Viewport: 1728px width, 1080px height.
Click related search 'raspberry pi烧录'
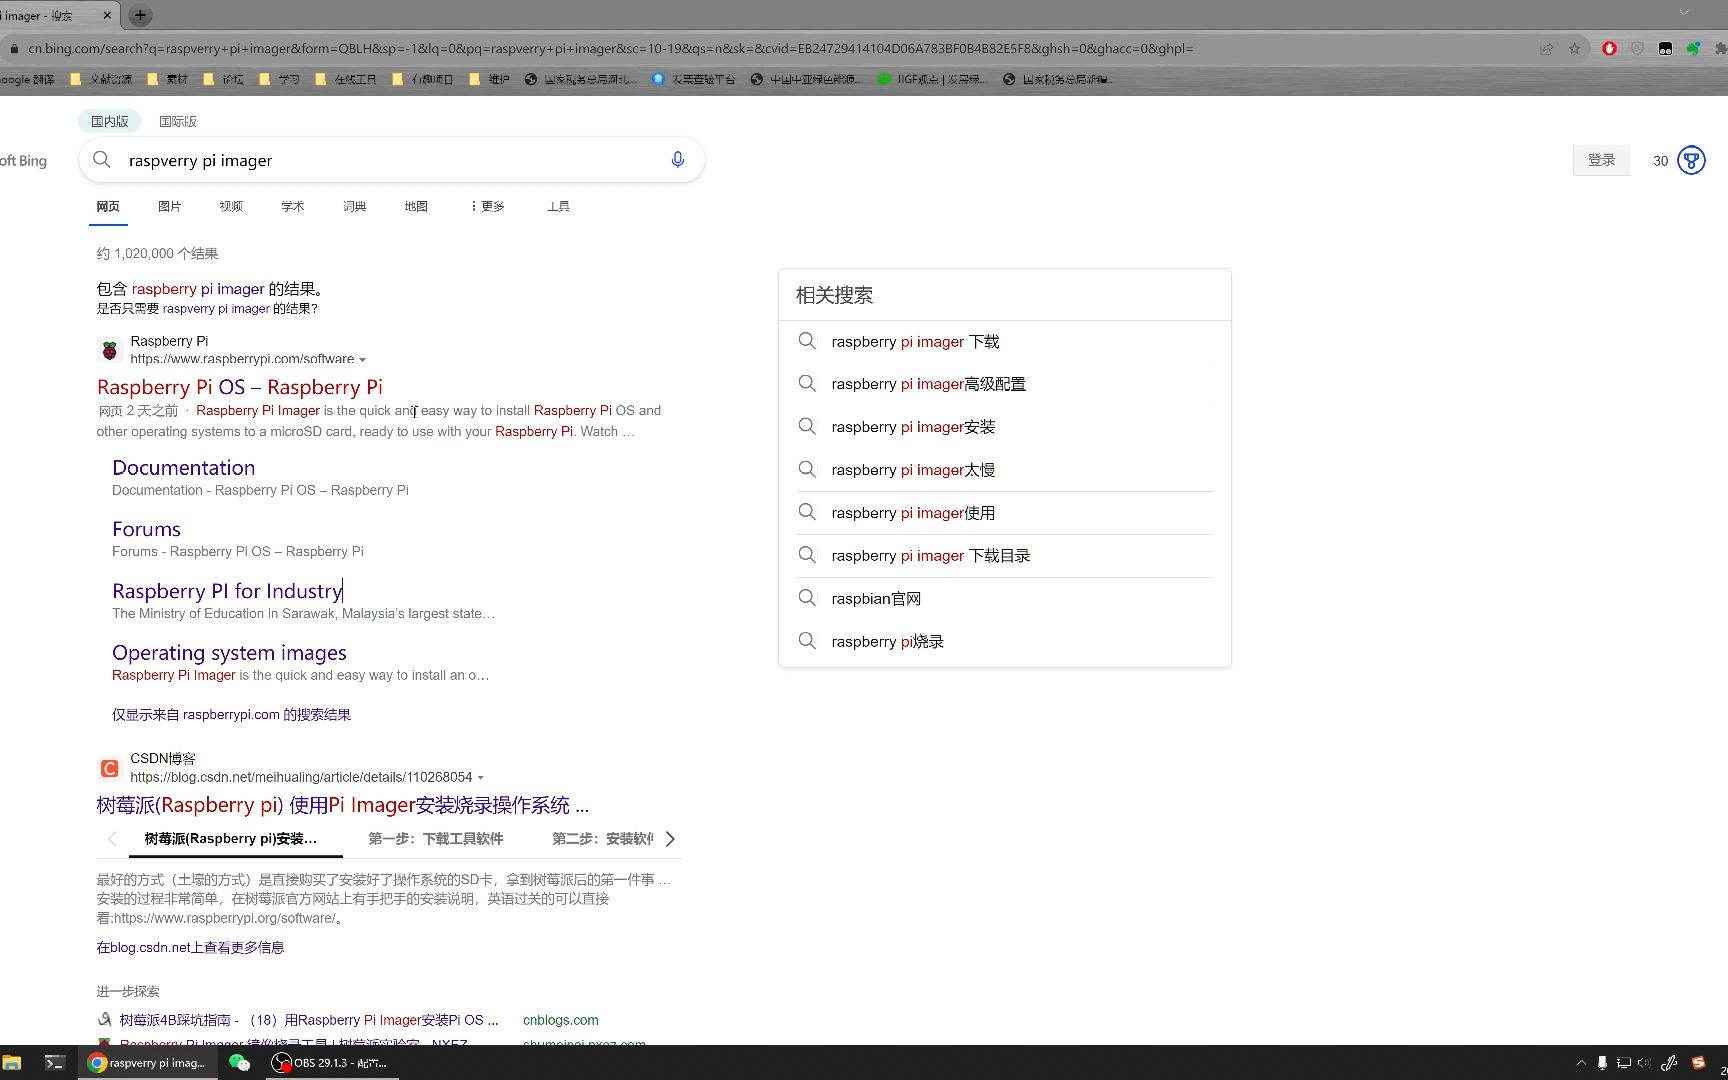click(x=887, y=642)
